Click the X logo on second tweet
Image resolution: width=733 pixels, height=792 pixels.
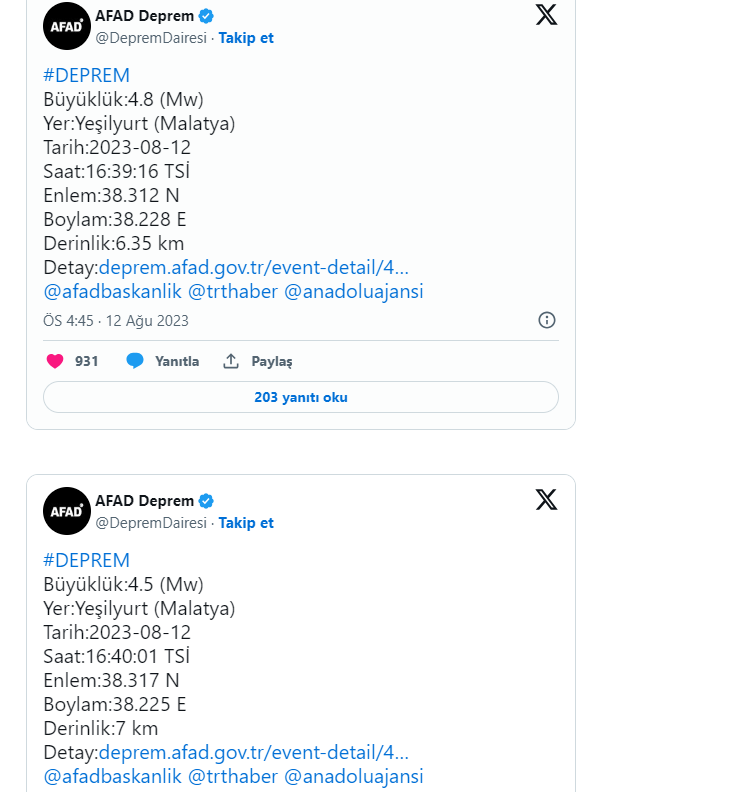tap(546, 500)
